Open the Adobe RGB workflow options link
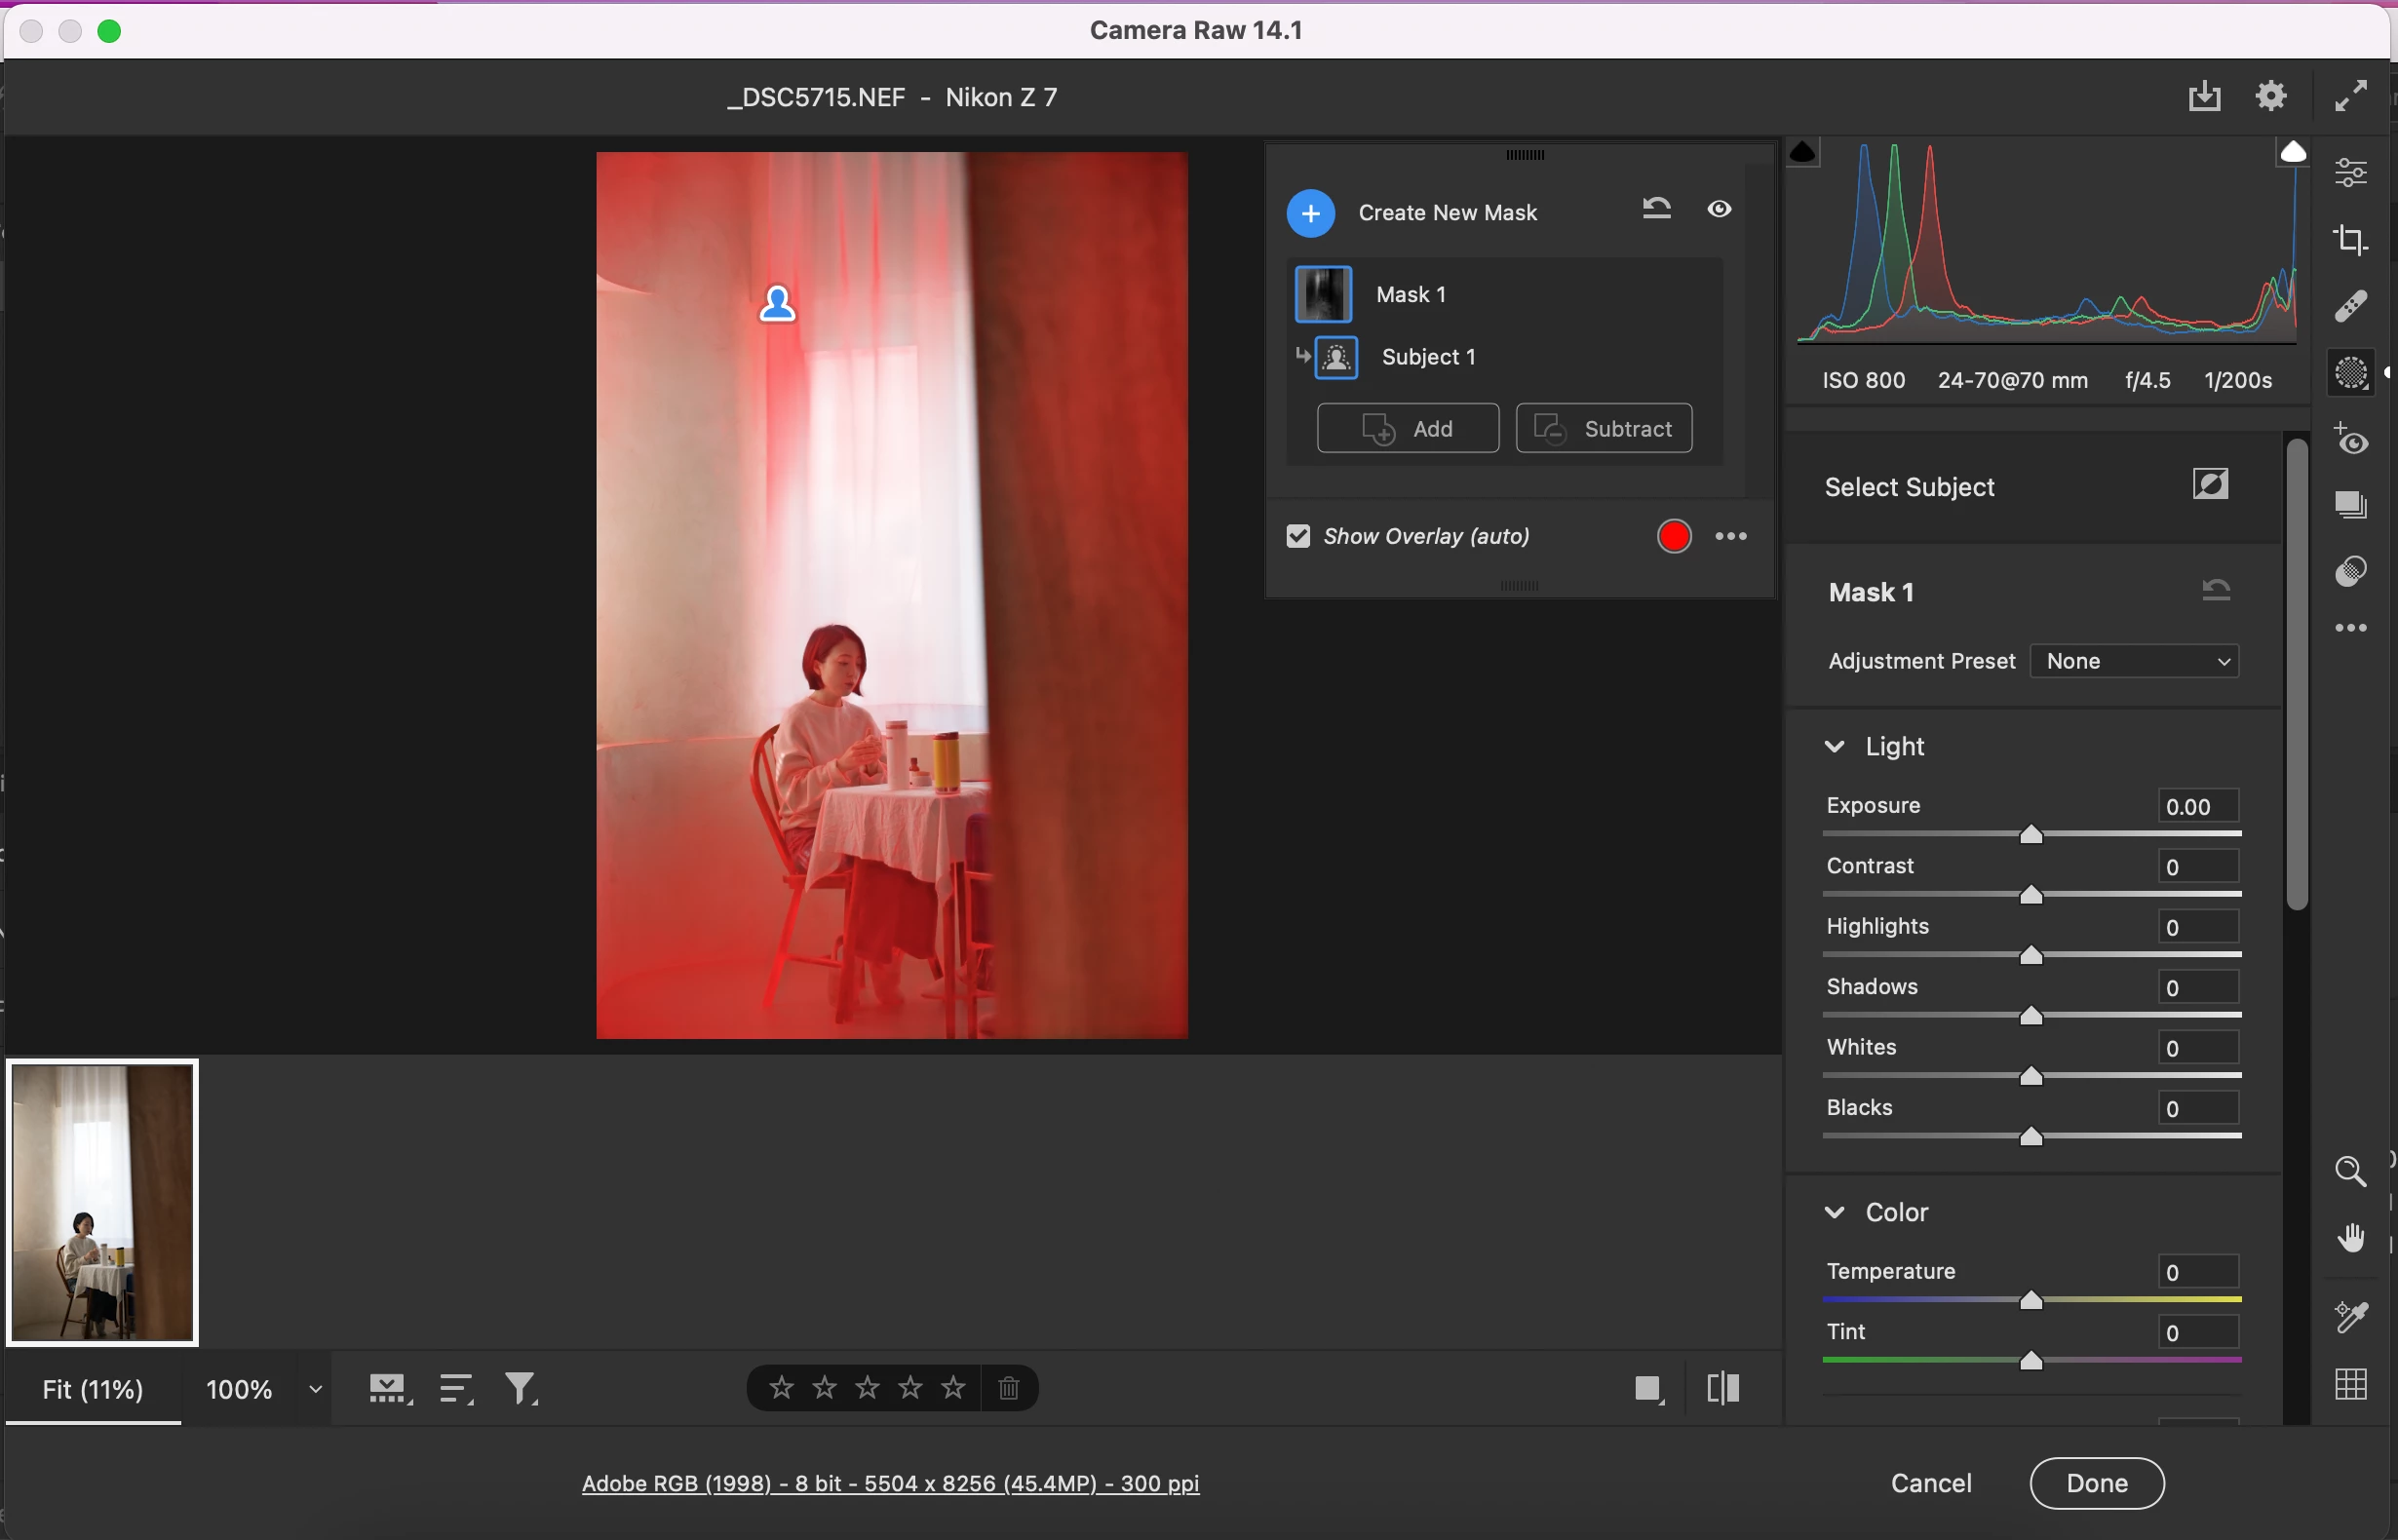The height and width of the screenshot is (1540, 2398). [x=890, y=1483]
